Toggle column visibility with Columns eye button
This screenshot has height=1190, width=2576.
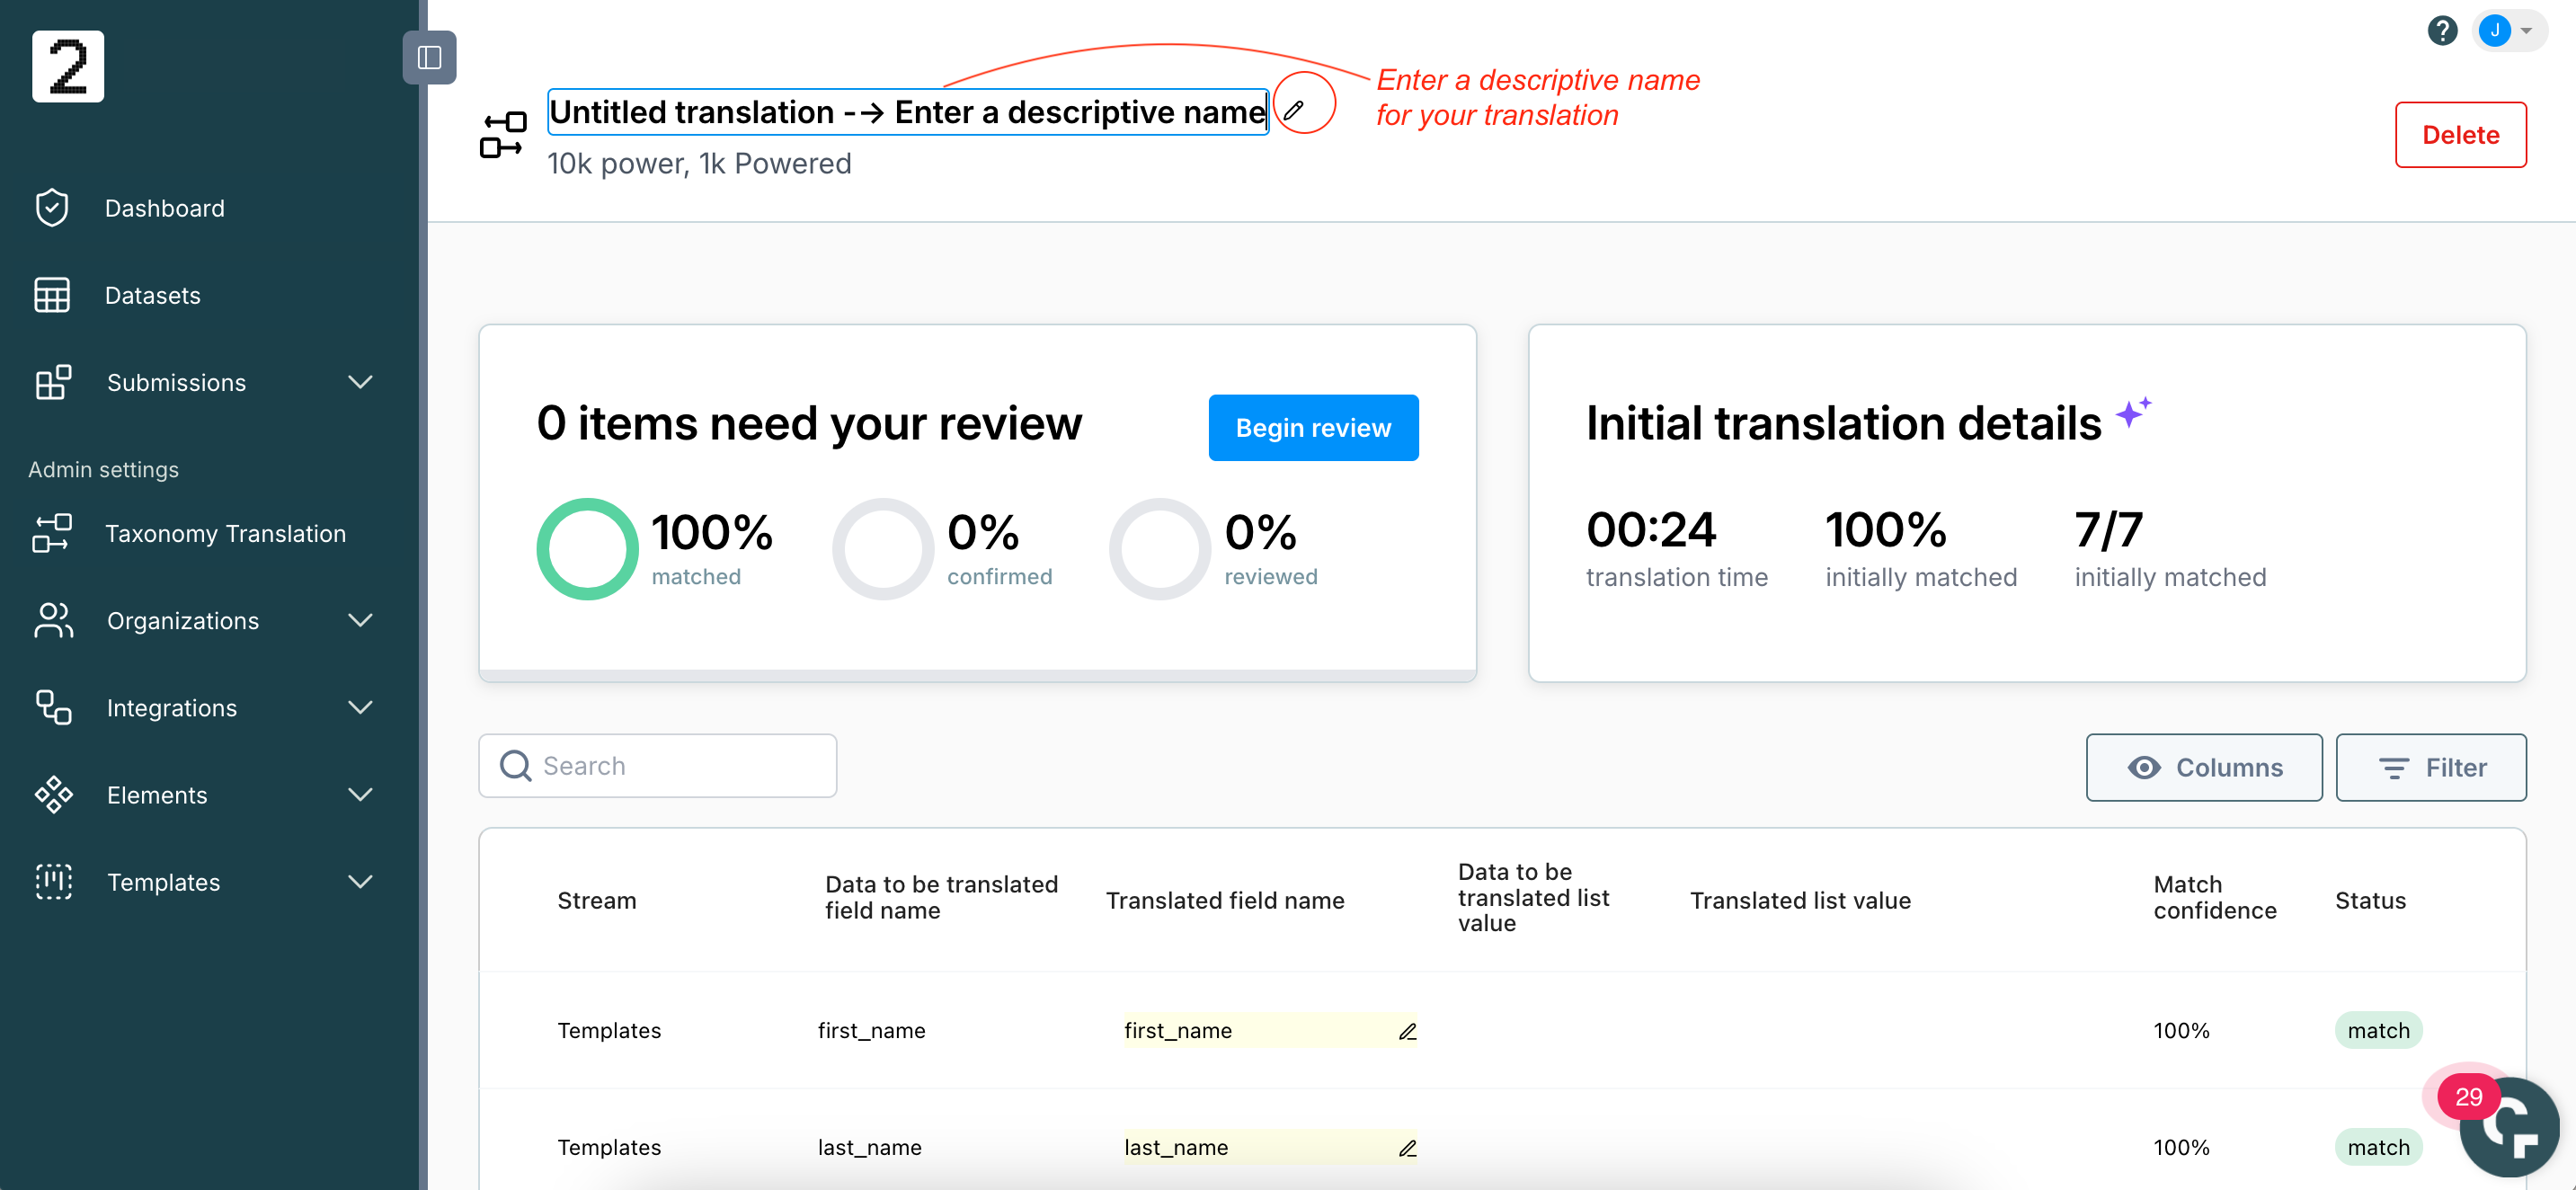(x=2203, y=767)
